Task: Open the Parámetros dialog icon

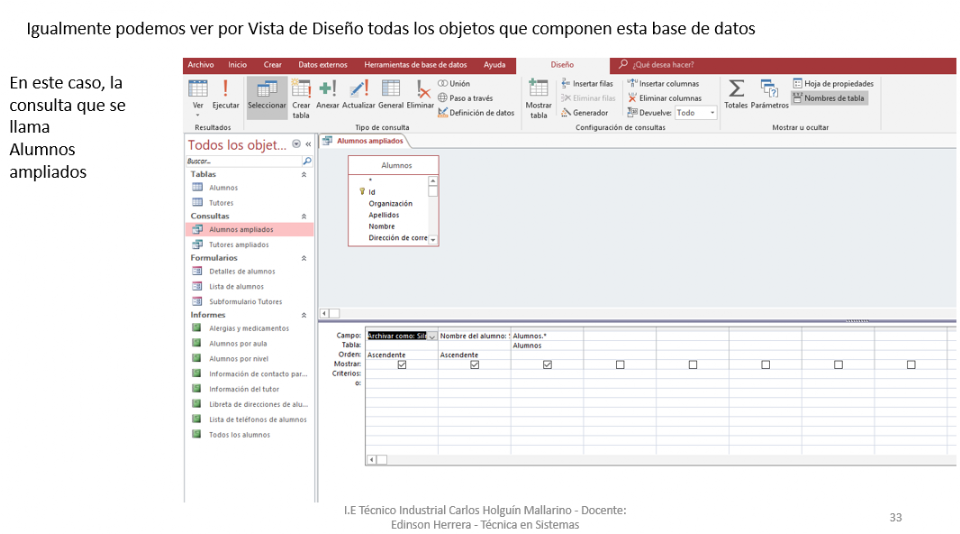Action: pos(769,90)
